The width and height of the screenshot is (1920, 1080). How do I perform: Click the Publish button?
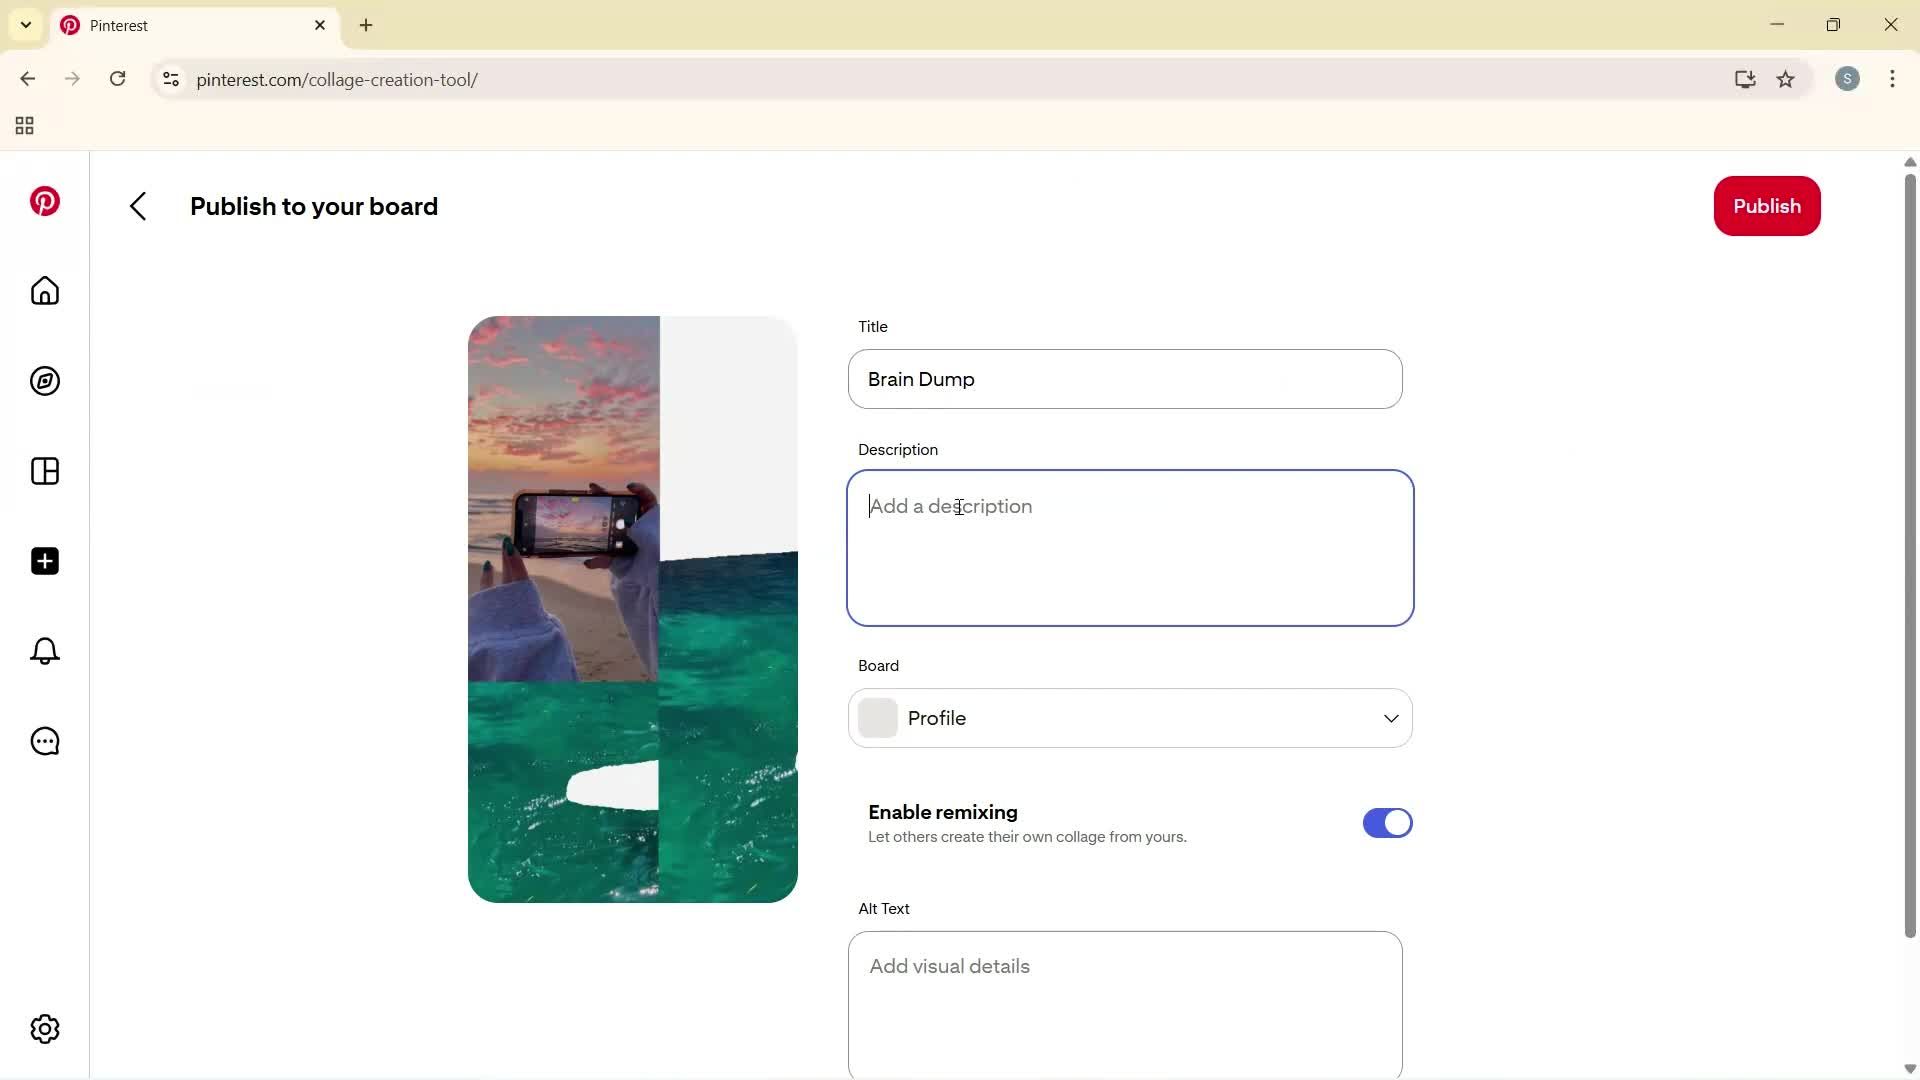(x=1766, y=206)
